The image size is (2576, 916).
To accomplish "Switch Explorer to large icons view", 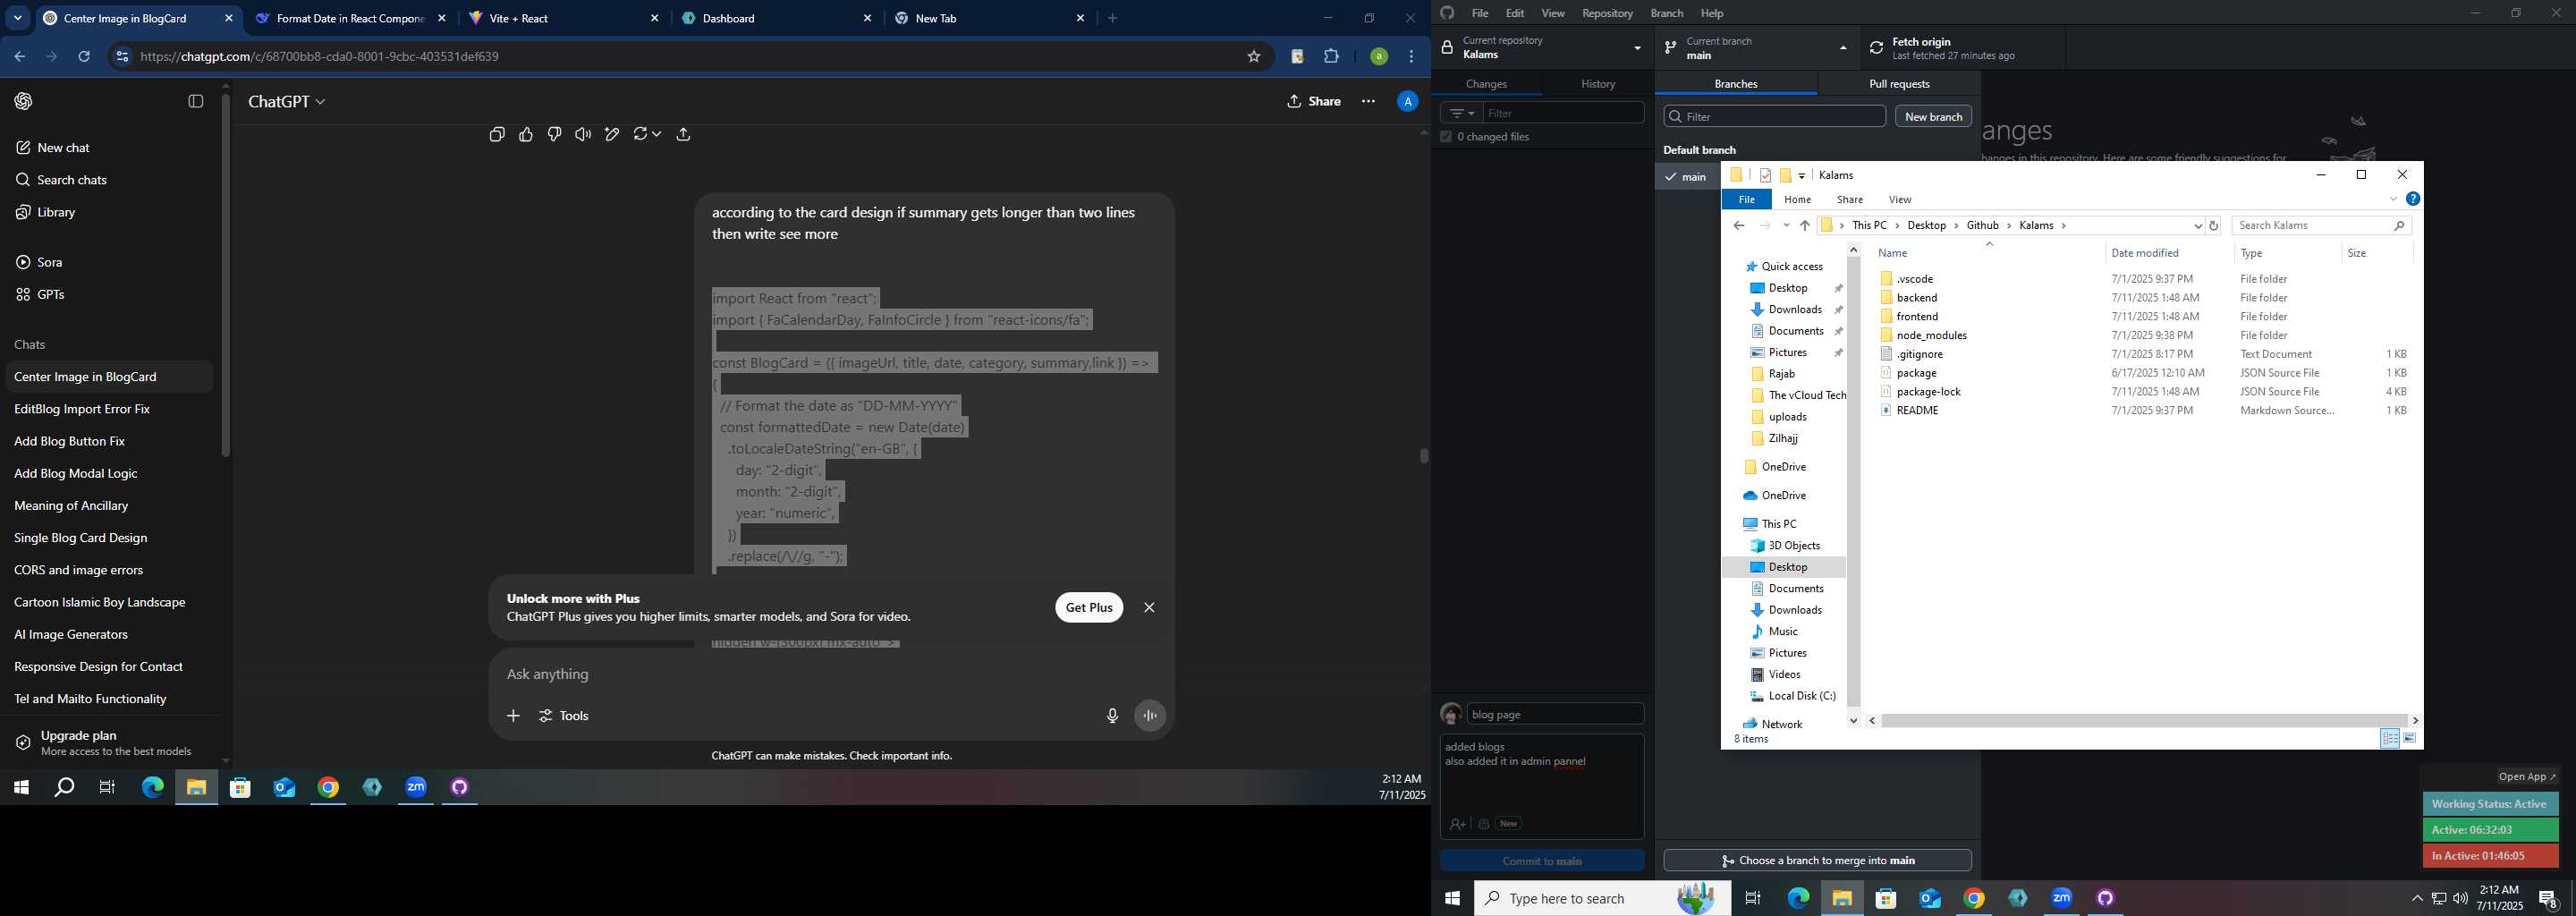I will click(2410, 738).
